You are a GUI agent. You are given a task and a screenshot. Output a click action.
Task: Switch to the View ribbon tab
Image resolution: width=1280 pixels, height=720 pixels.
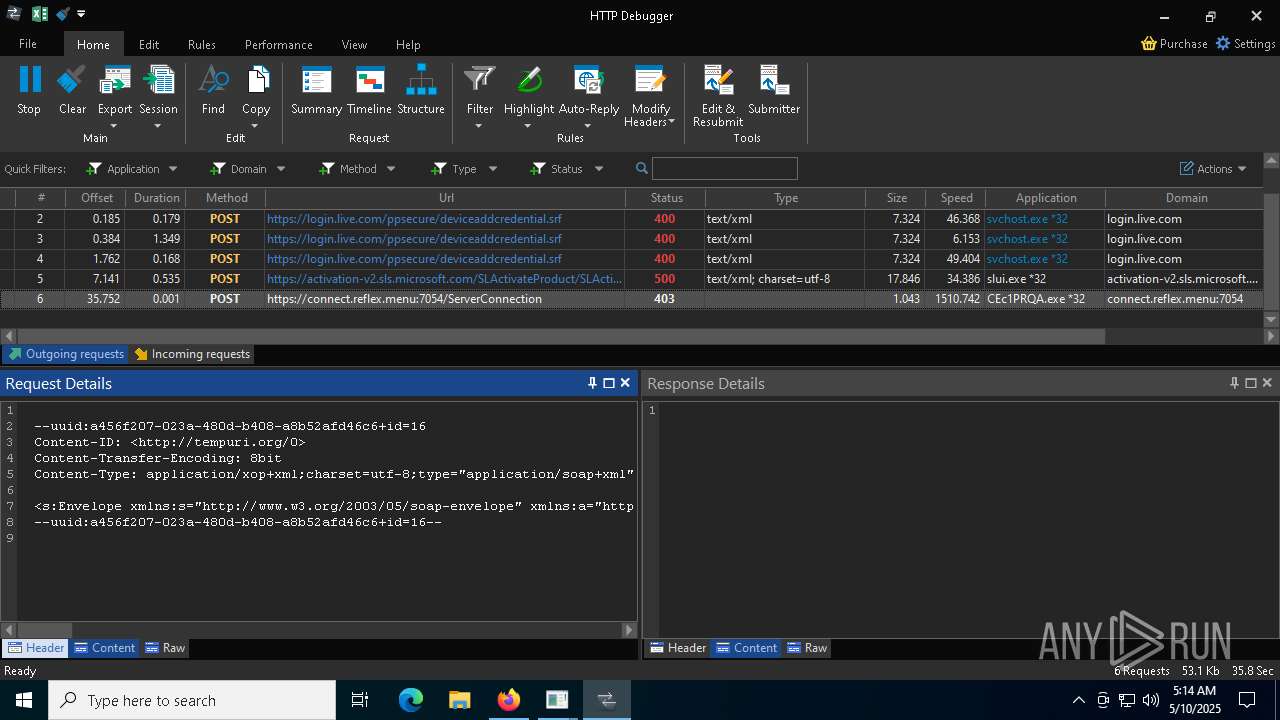pyautogui.click(x=354, y=44)
